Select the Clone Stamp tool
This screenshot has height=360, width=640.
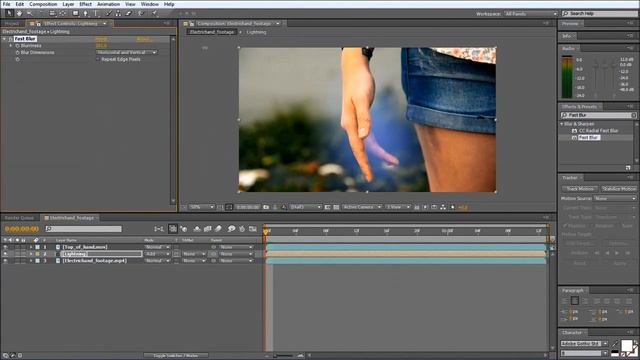point(118,13)
